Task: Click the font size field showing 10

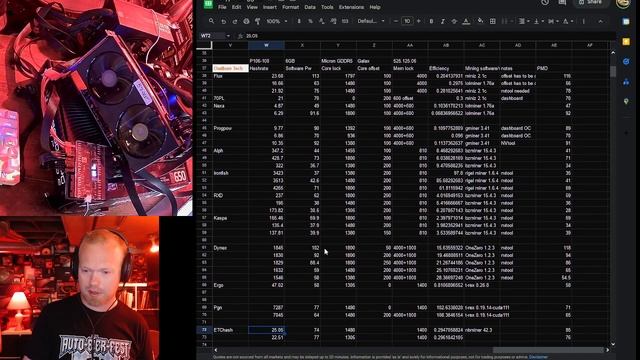Action: (x=407, y=21)
